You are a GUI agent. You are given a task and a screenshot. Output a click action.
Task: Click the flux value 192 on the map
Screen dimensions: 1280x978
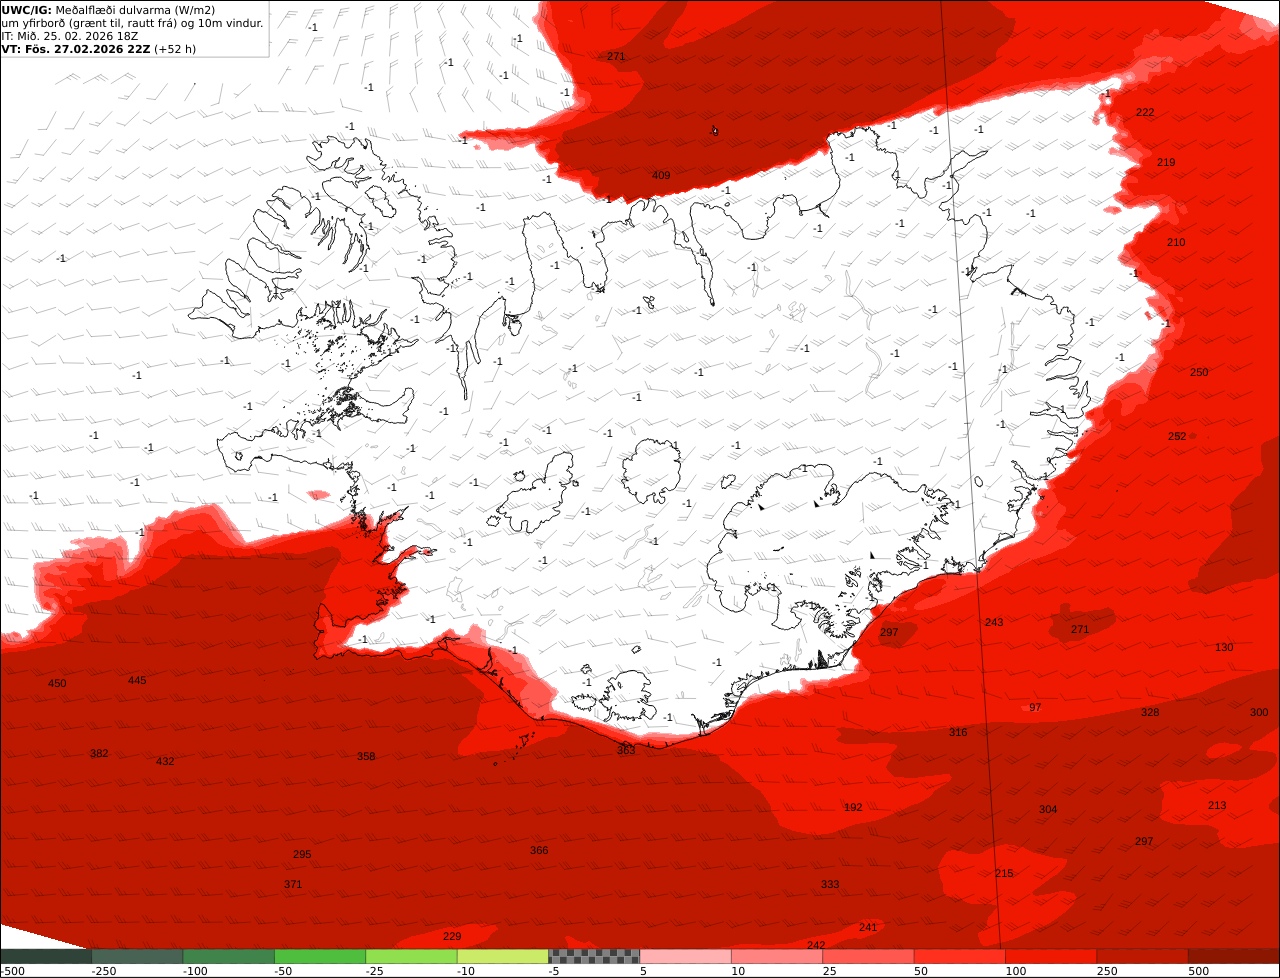[853, 807]
